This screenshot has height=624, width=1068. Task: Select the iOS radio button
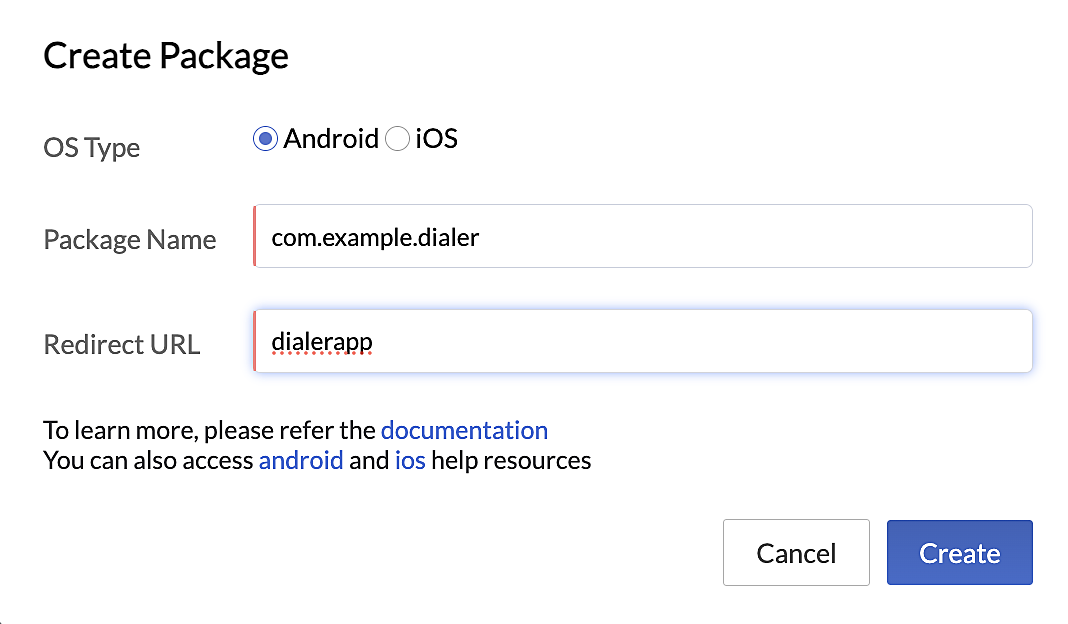pos(397,139)
